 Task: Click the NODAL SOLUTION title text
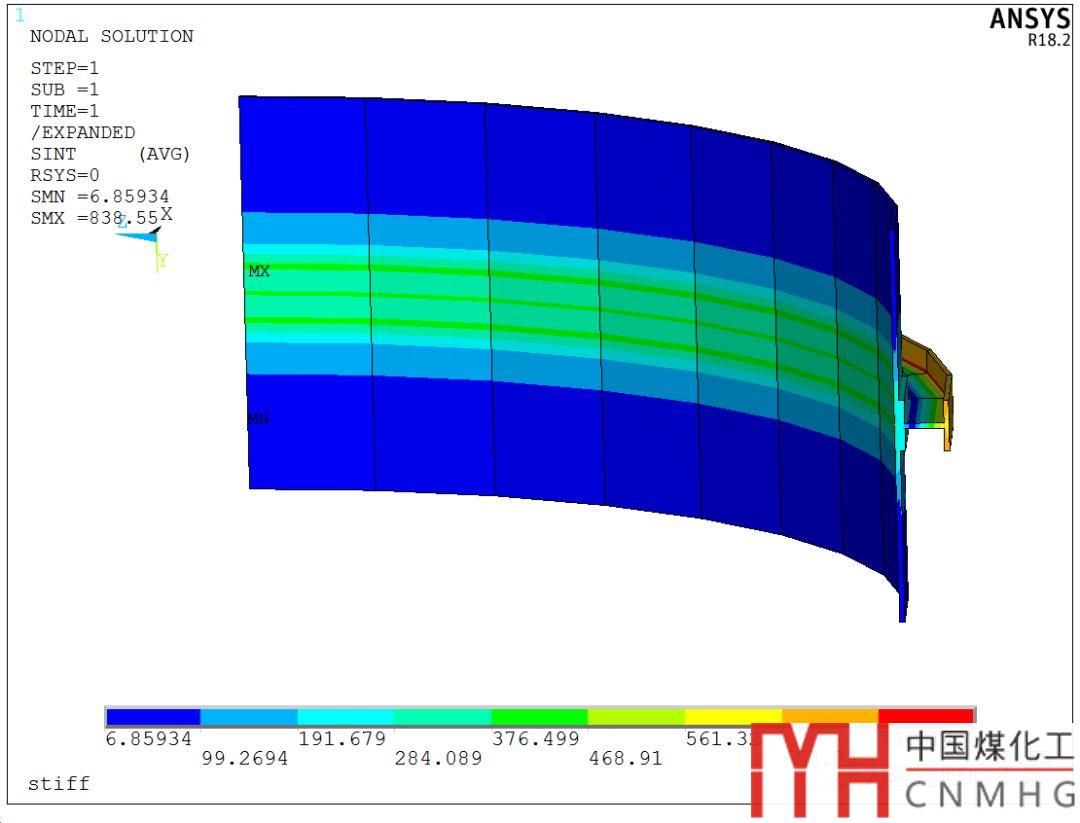click(x=111, y=36)
